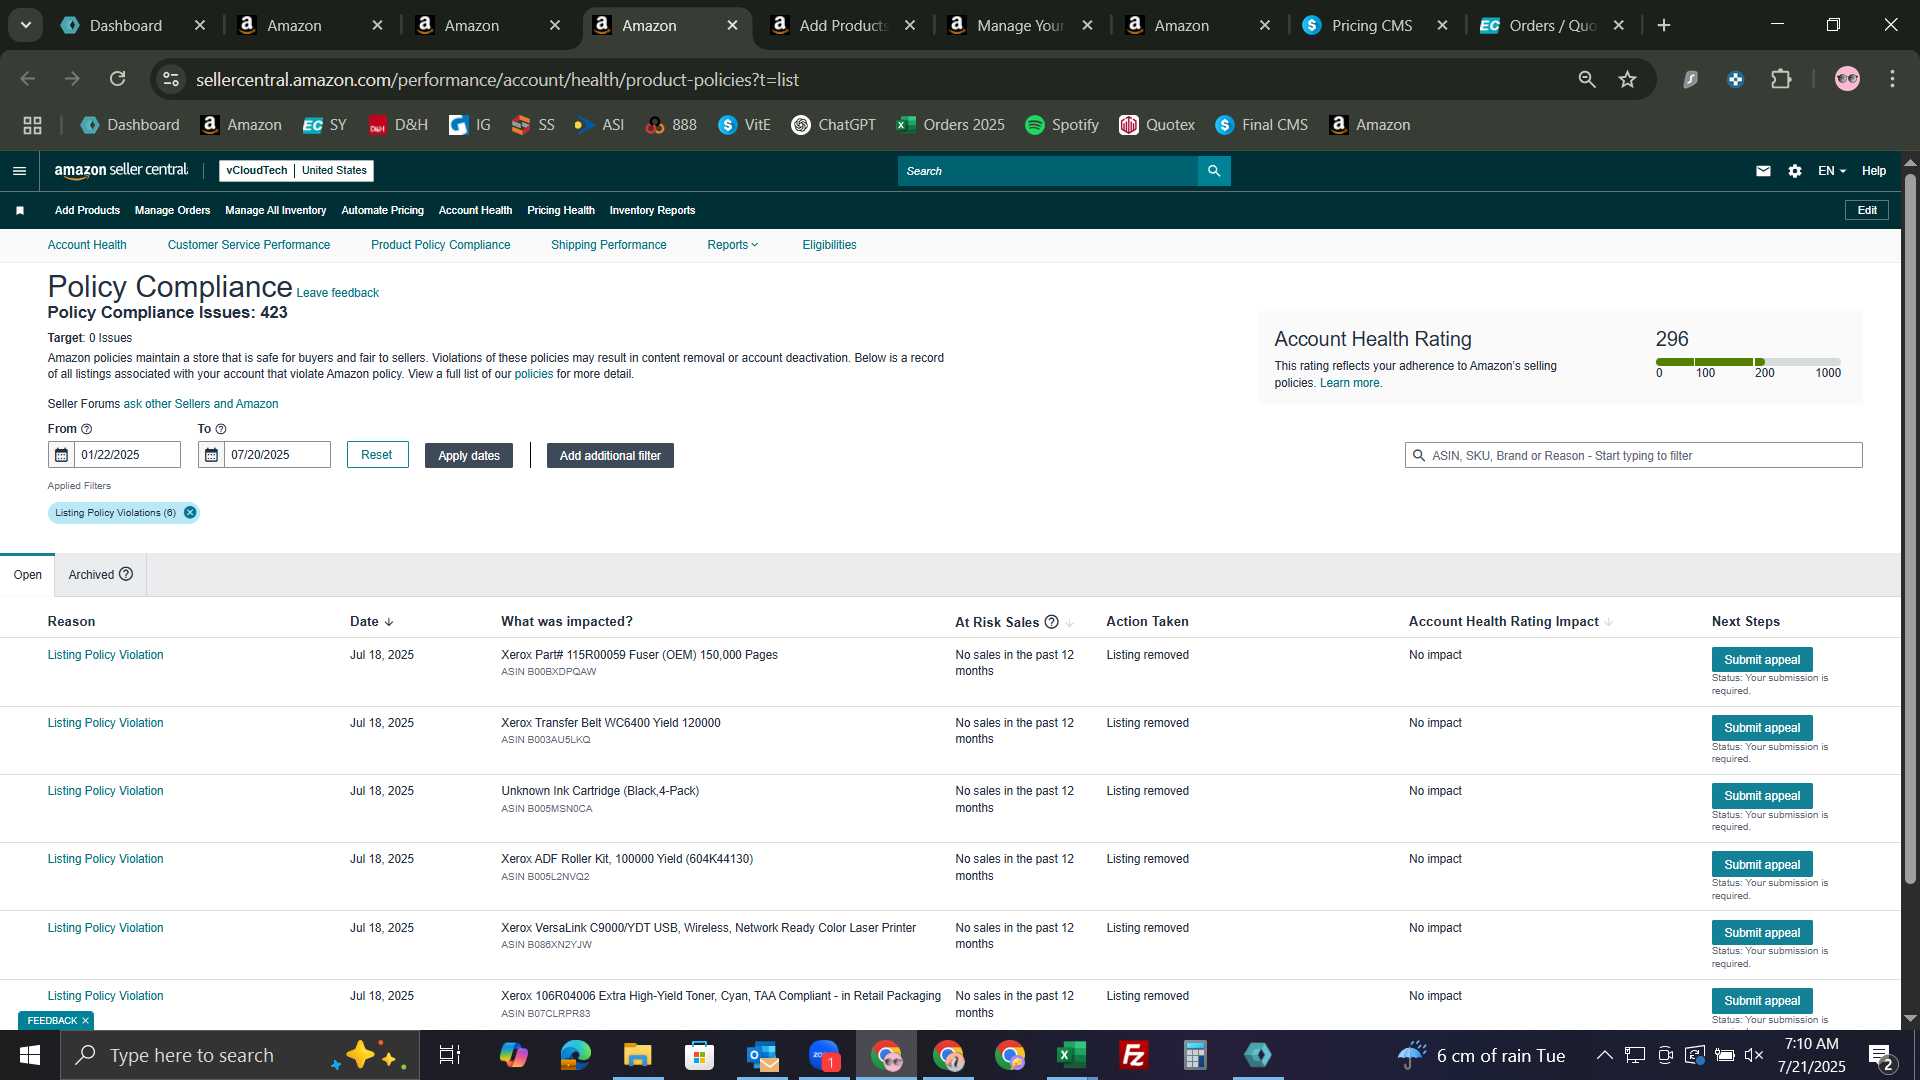Open the Quotex bookmark
Image resolution: width=1920 pixels, height=1080 pixels.
point(1157,125)
